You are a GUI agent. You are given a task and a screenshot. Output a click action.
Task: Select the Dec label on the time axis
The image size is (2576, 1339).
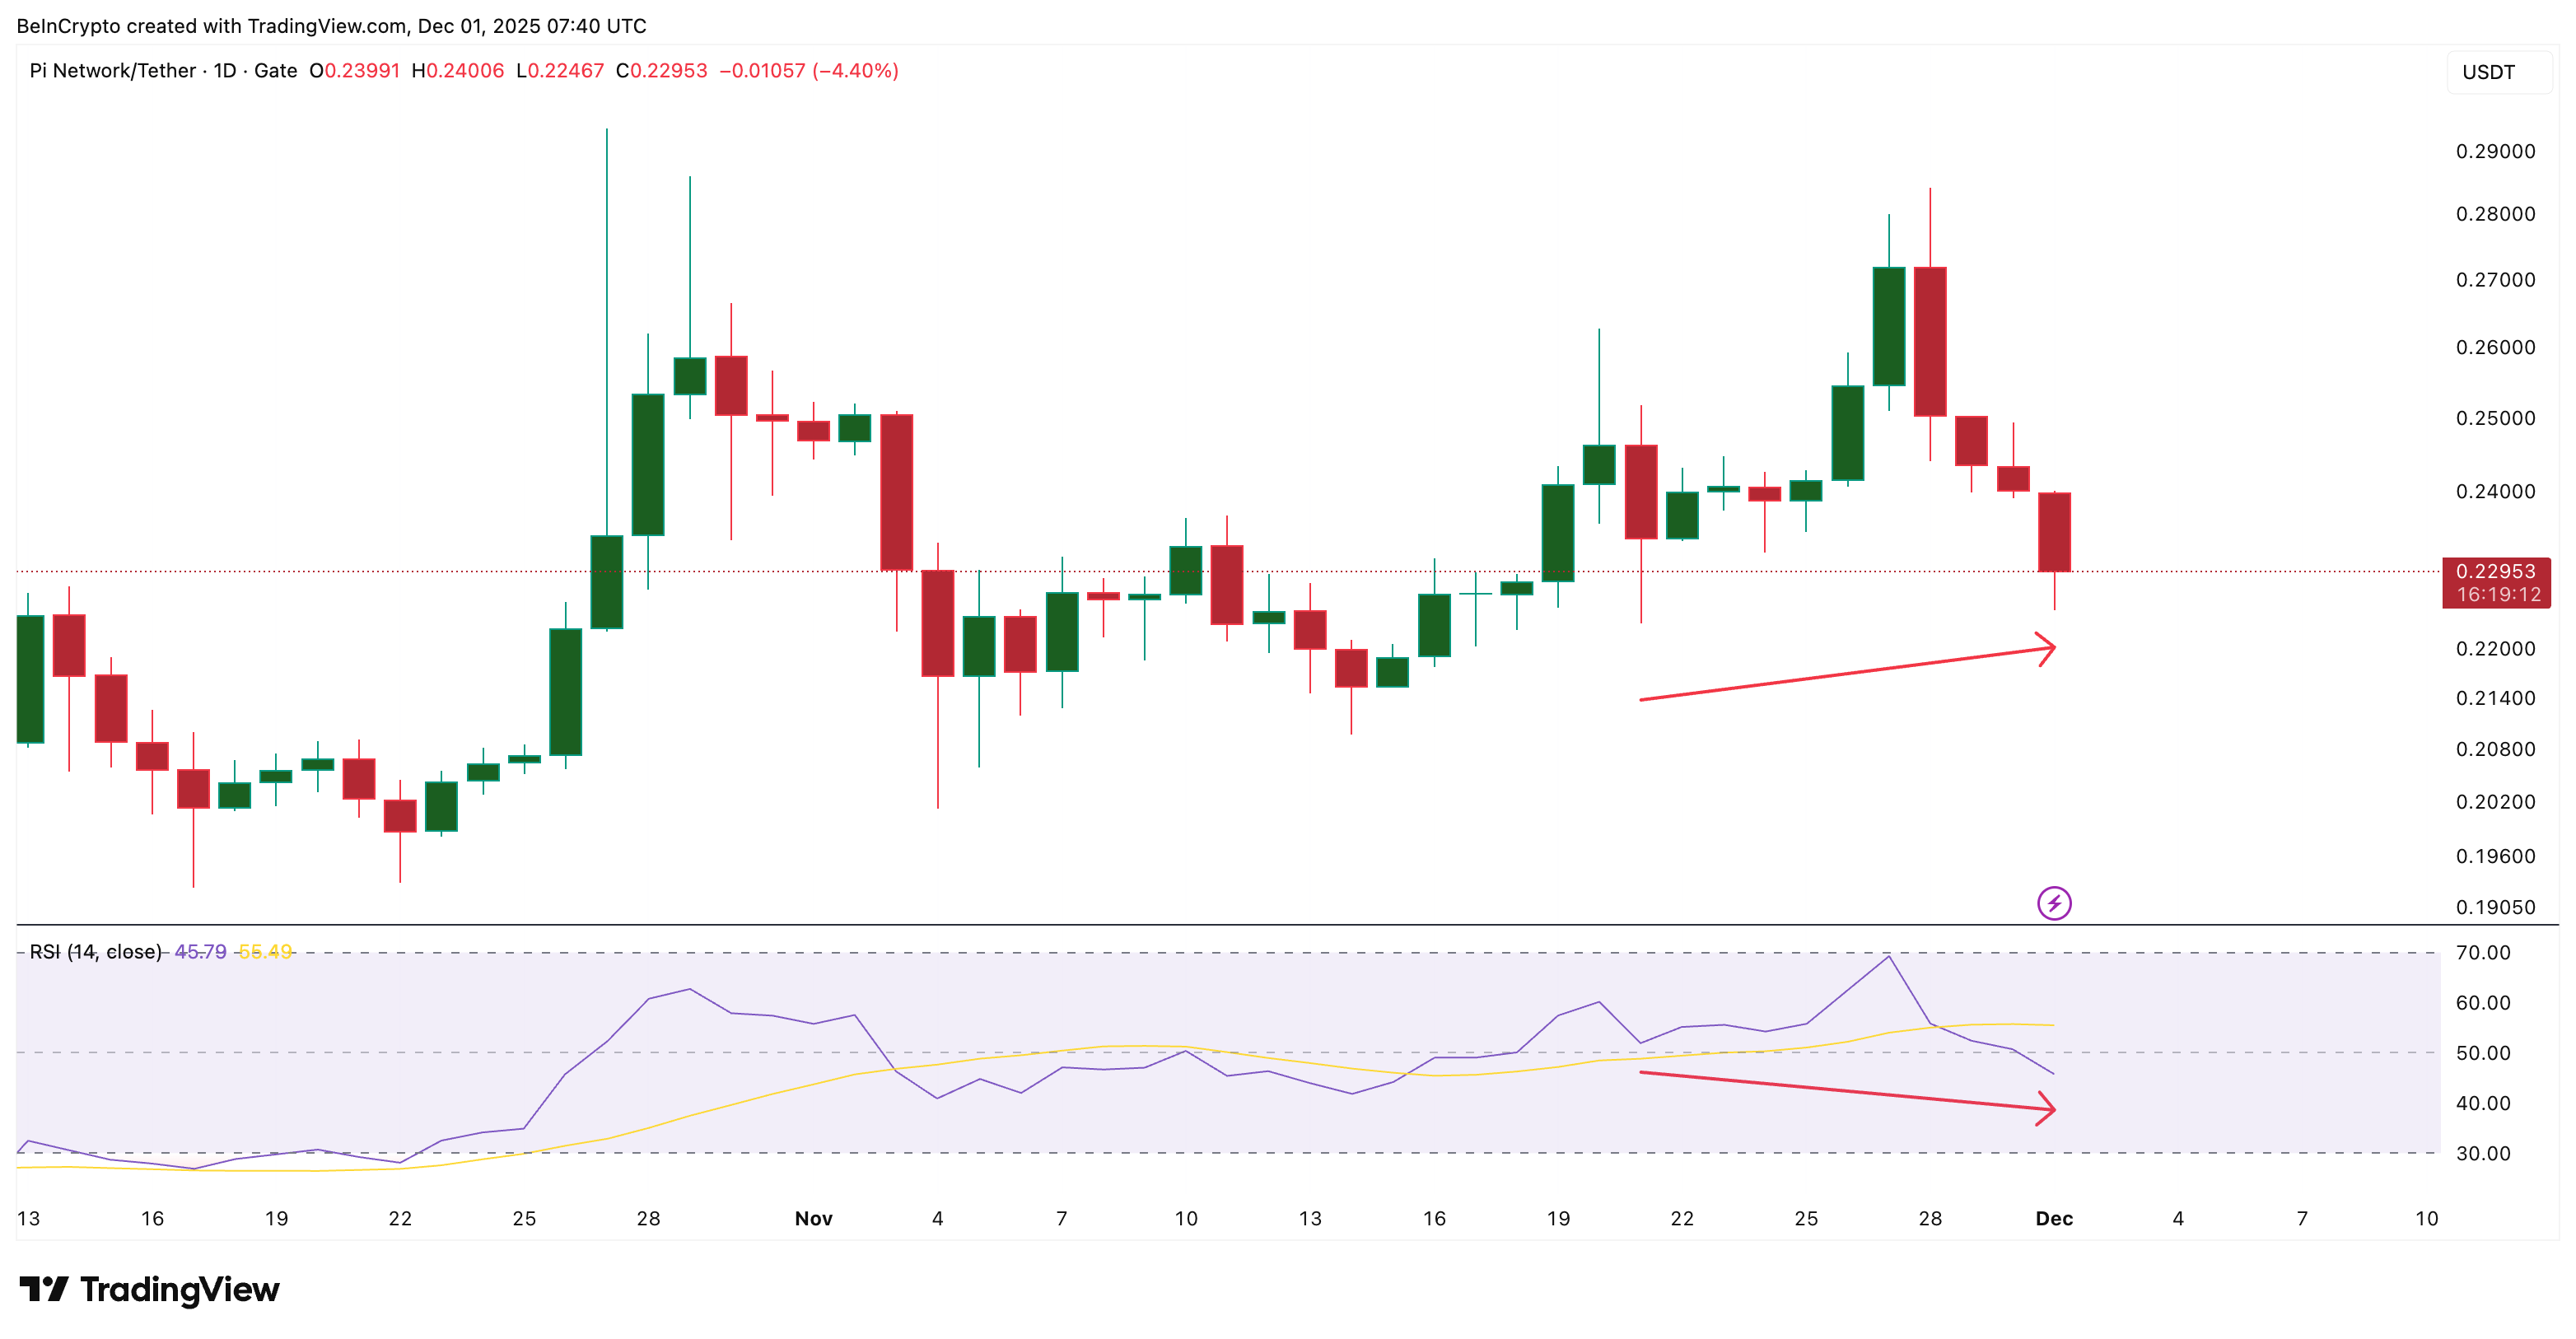point(2055,1218)
